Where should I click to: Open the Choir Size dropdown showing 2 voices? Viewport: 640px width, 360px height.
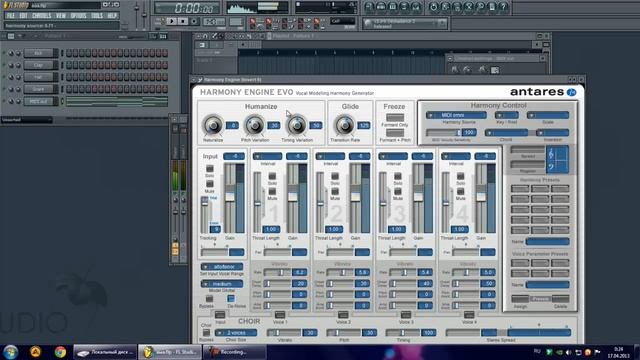pyautogui.click(x=236, y=333)
